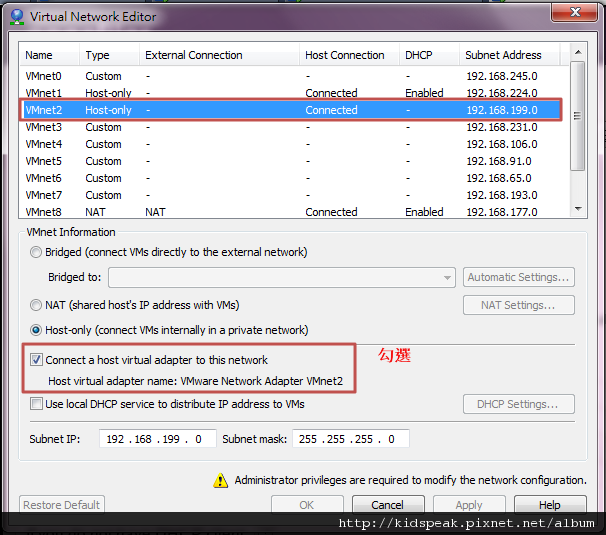Click Host virtual adapter name text
This screenshot has width=606, height=535.
196,381
